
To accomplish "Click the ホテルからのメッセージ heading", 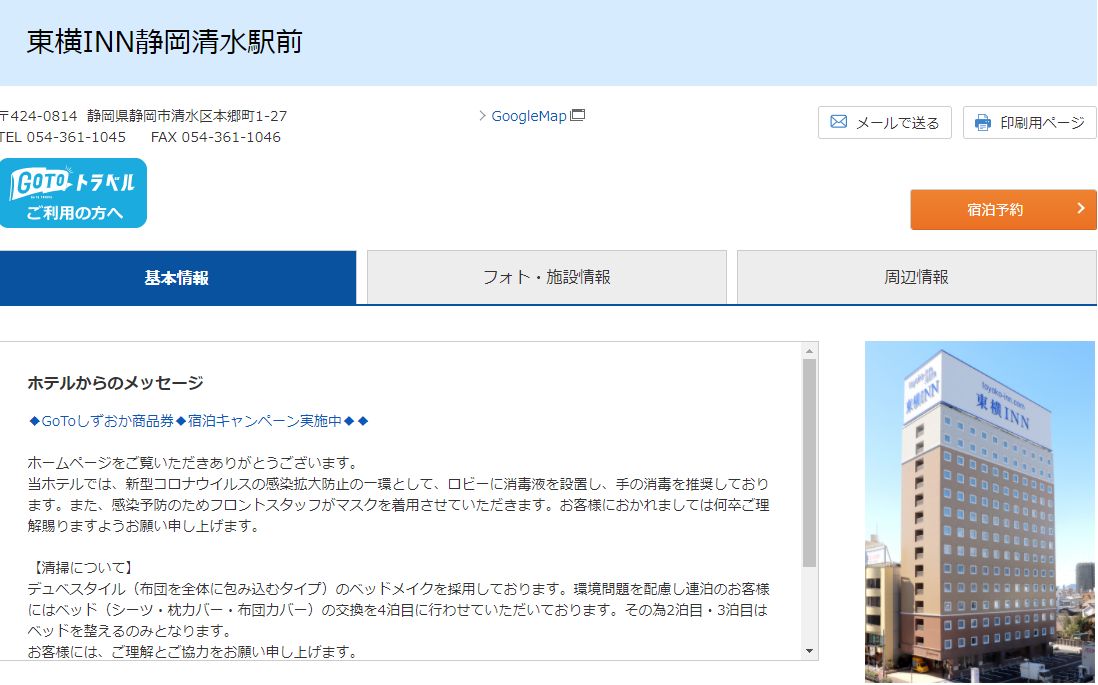I will 116,383.
